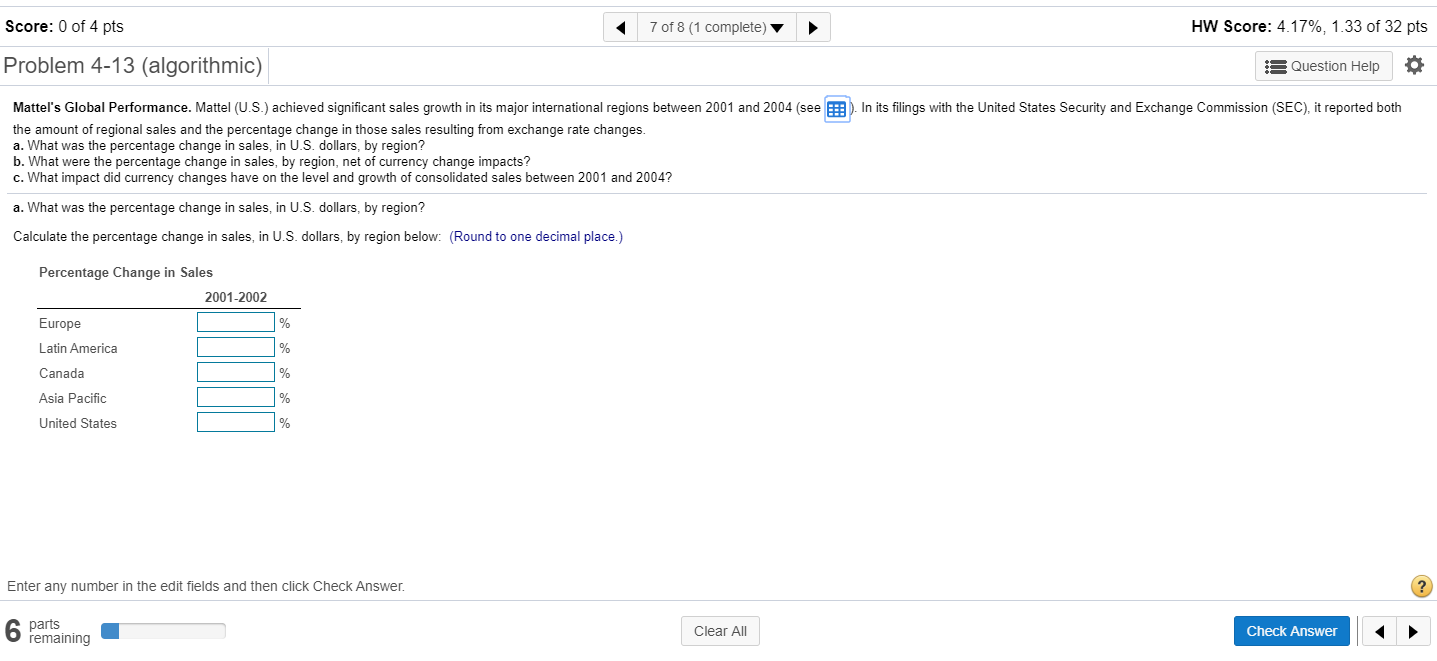Click the Question Help button
This screenshot has width=1437, height=661.
click(x=1323, y=65)
